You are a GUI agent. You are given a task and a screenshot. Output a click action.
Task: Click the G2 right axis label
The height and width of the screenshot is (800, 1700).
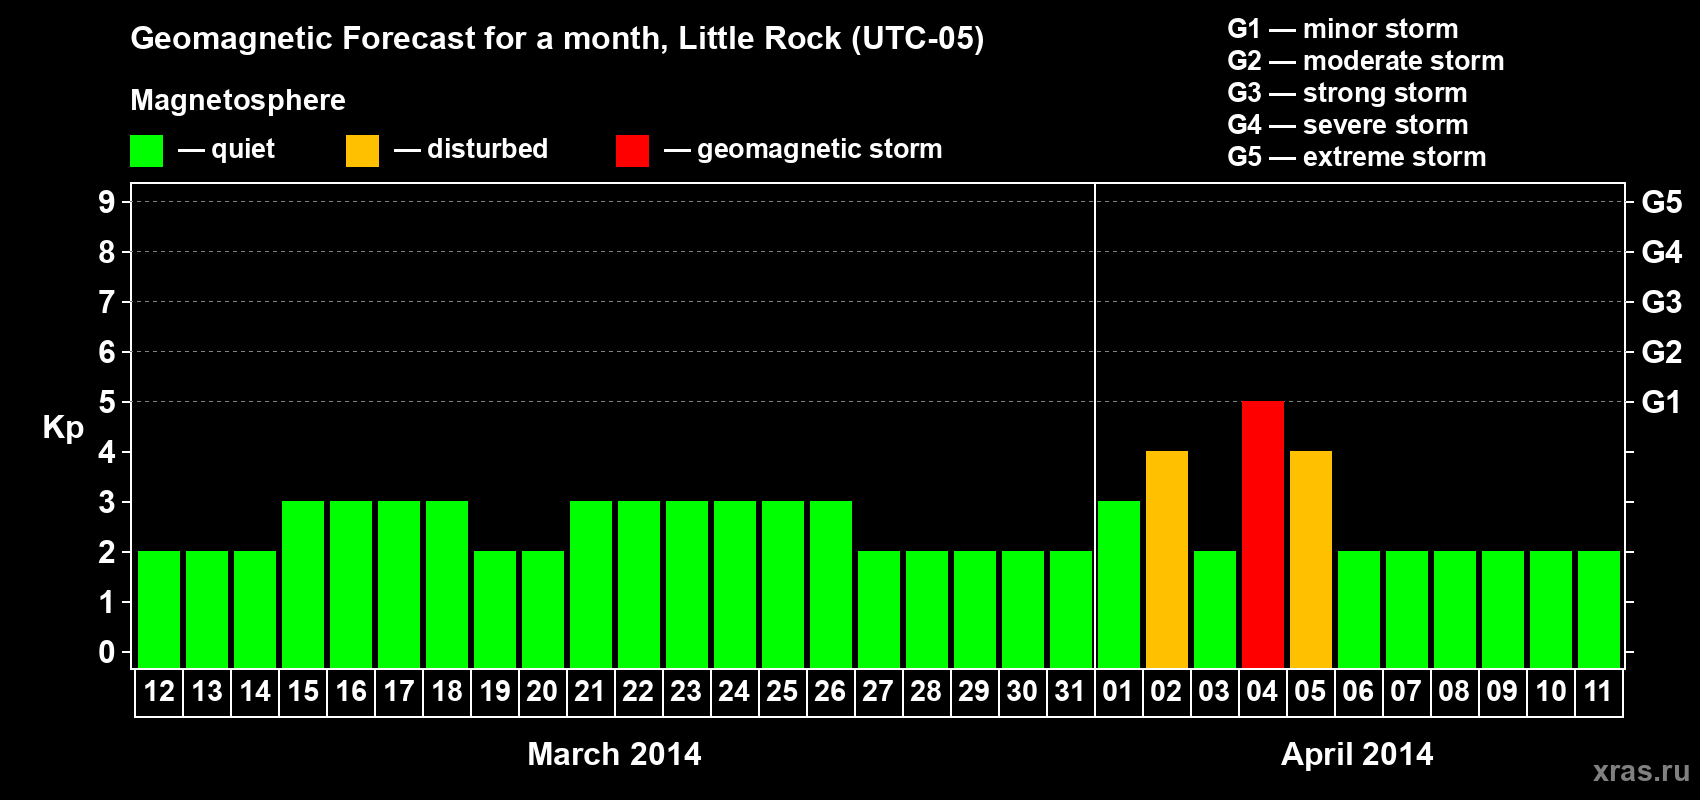[x=1662, y=352]
